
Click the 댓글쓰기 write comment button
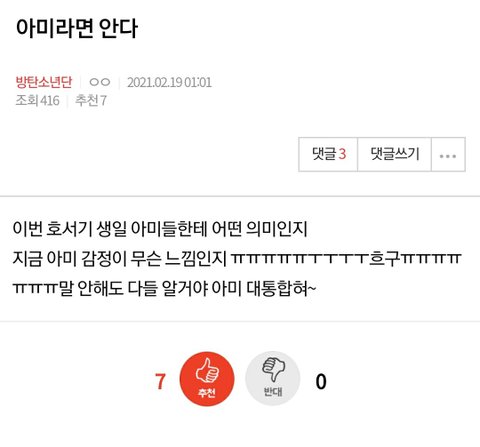point(395,155)
